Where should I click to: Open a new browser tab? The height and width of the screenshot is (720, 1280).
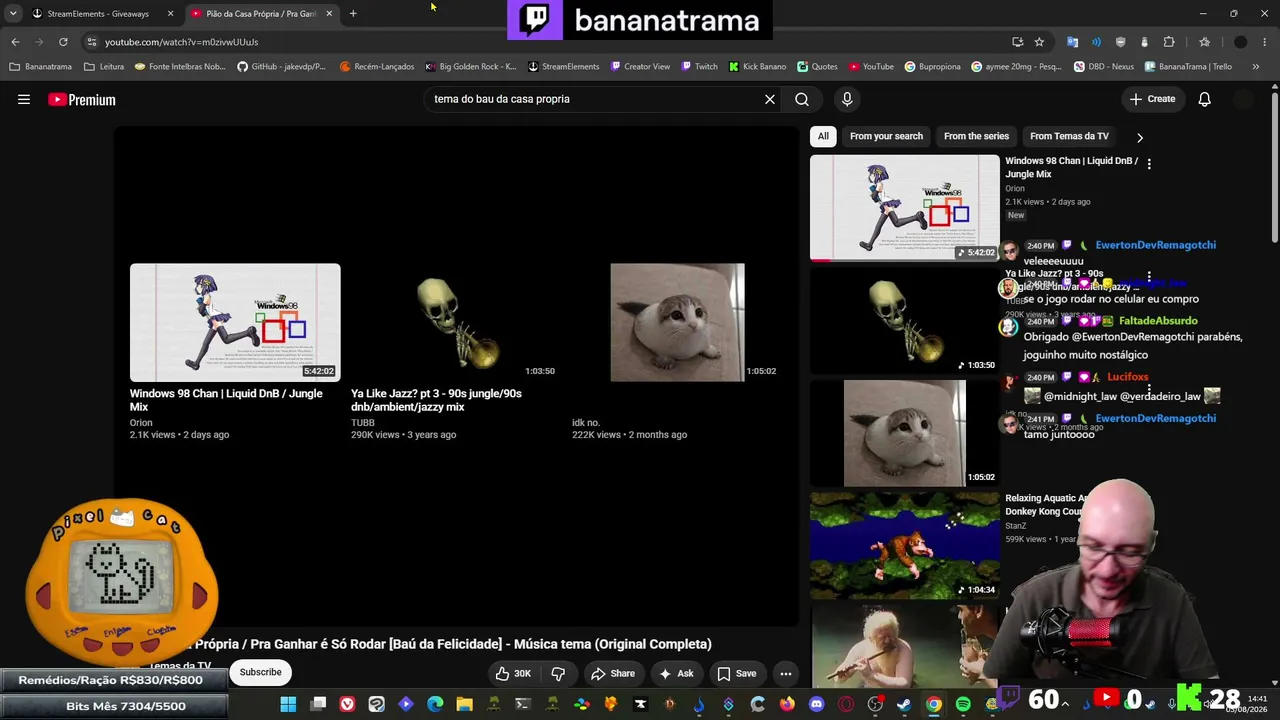click(353, 14)
